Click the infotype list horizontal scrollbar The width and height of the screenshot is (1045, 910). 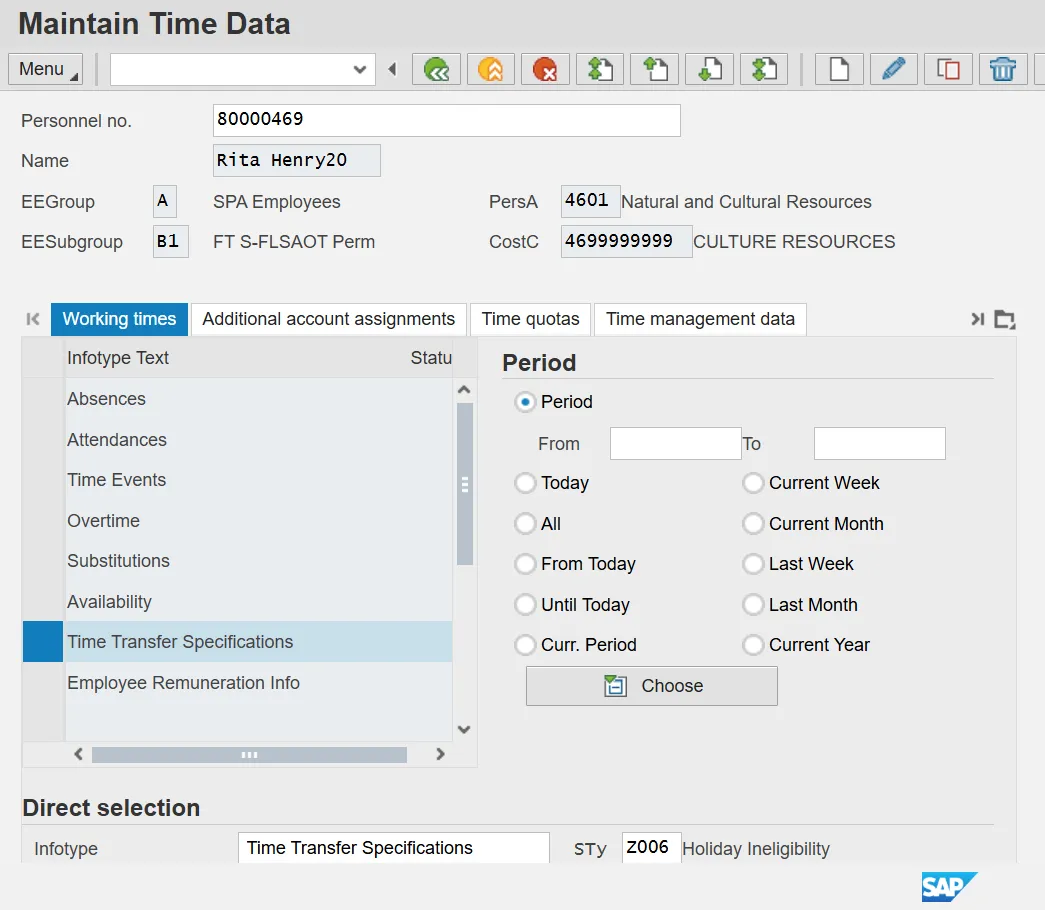(x=249, y=755)
